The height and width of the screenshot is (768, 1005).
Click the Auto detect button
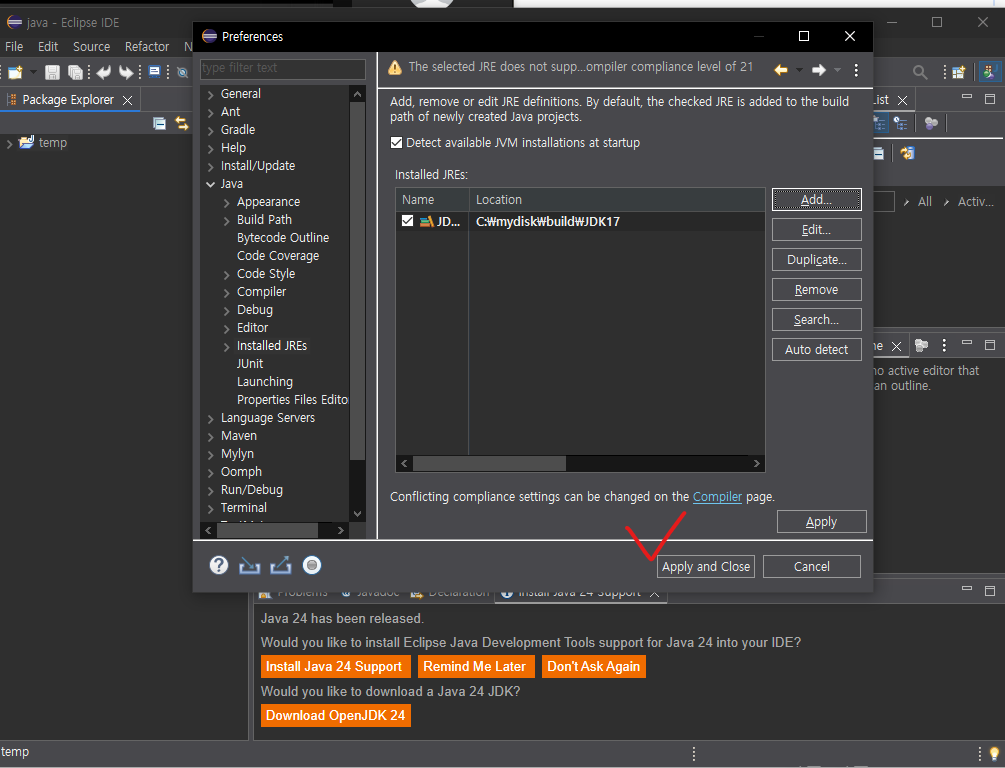click(x=817, y=349)
